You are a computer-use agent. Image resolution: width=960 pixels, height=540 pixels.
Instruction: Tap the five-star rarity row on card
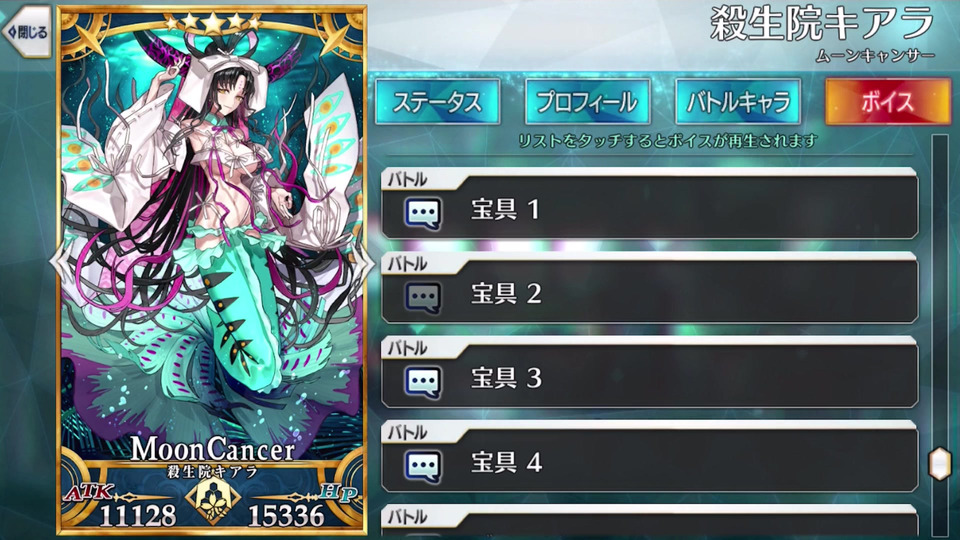tap(212, 23)
